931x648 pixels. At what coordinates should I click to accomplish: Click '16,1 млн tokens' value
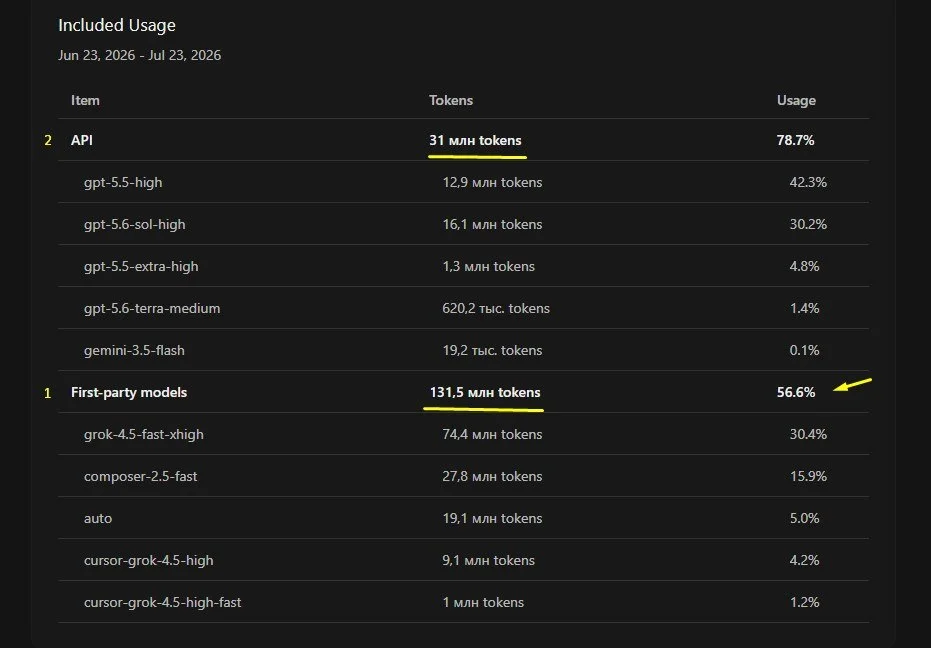tap(492, 225)
